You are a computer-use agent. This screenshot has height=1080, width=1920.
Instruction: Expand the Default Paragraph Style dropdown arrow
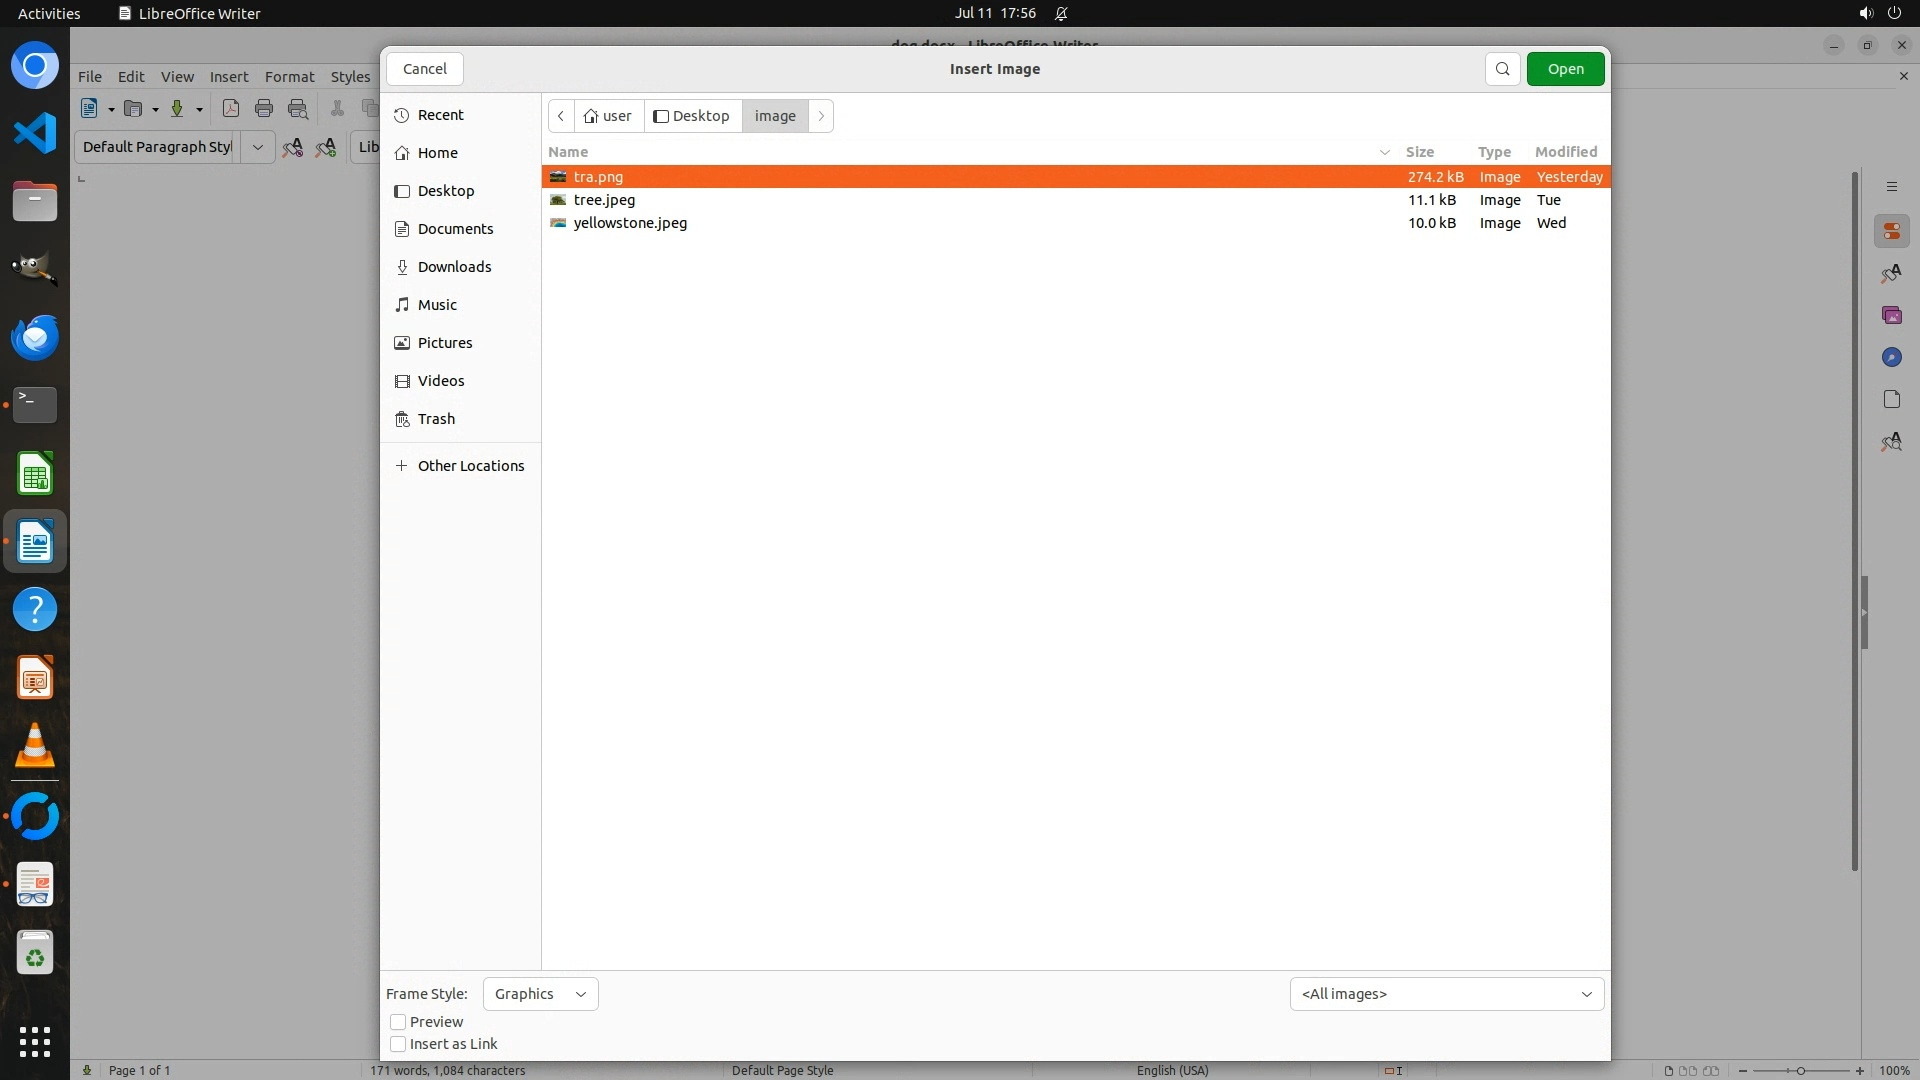pos(258,147)
